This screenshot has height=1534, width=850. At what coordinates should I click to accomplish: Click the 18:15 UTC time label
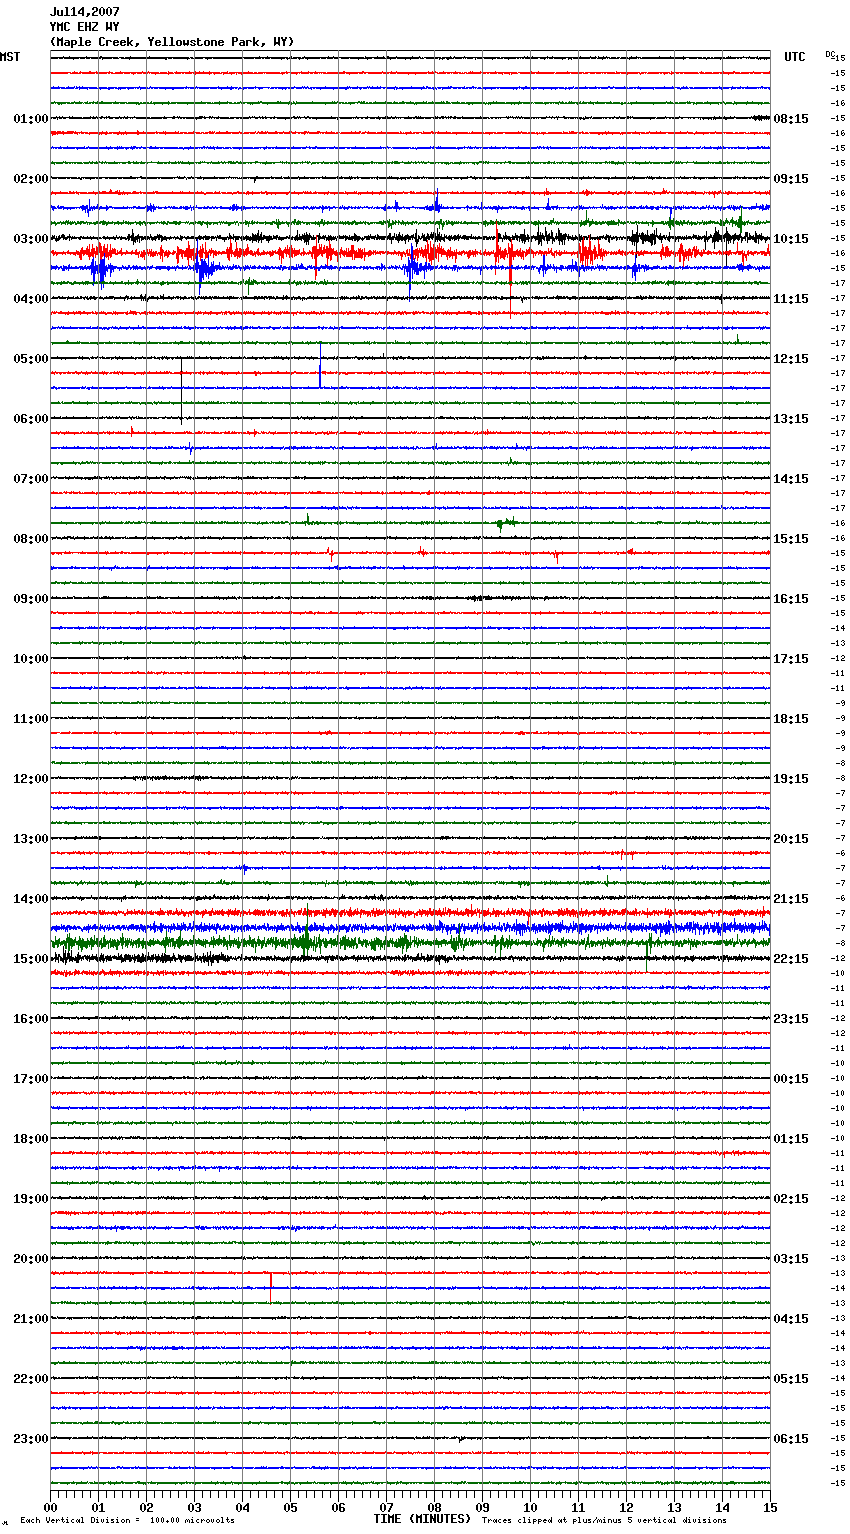(x=791, y=719)
